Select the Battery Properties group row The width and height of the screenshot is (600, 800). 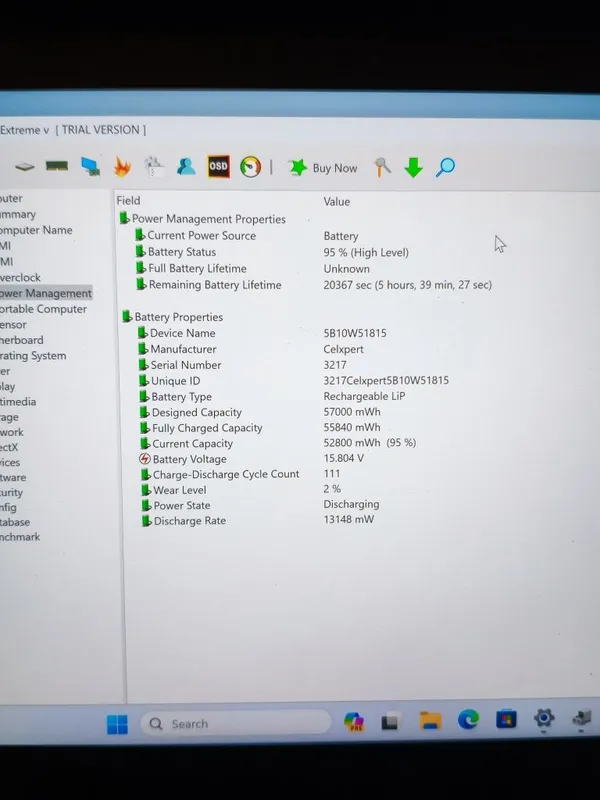pyautogui.click(x=172, y=317)
